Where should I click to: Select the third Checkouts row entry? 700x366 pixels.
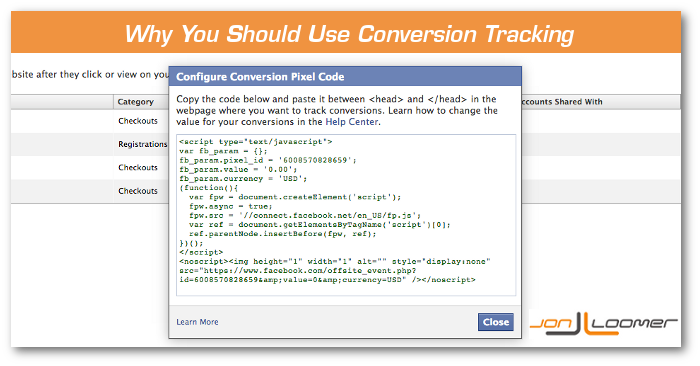pyautogui.click(x=138, y=167)
